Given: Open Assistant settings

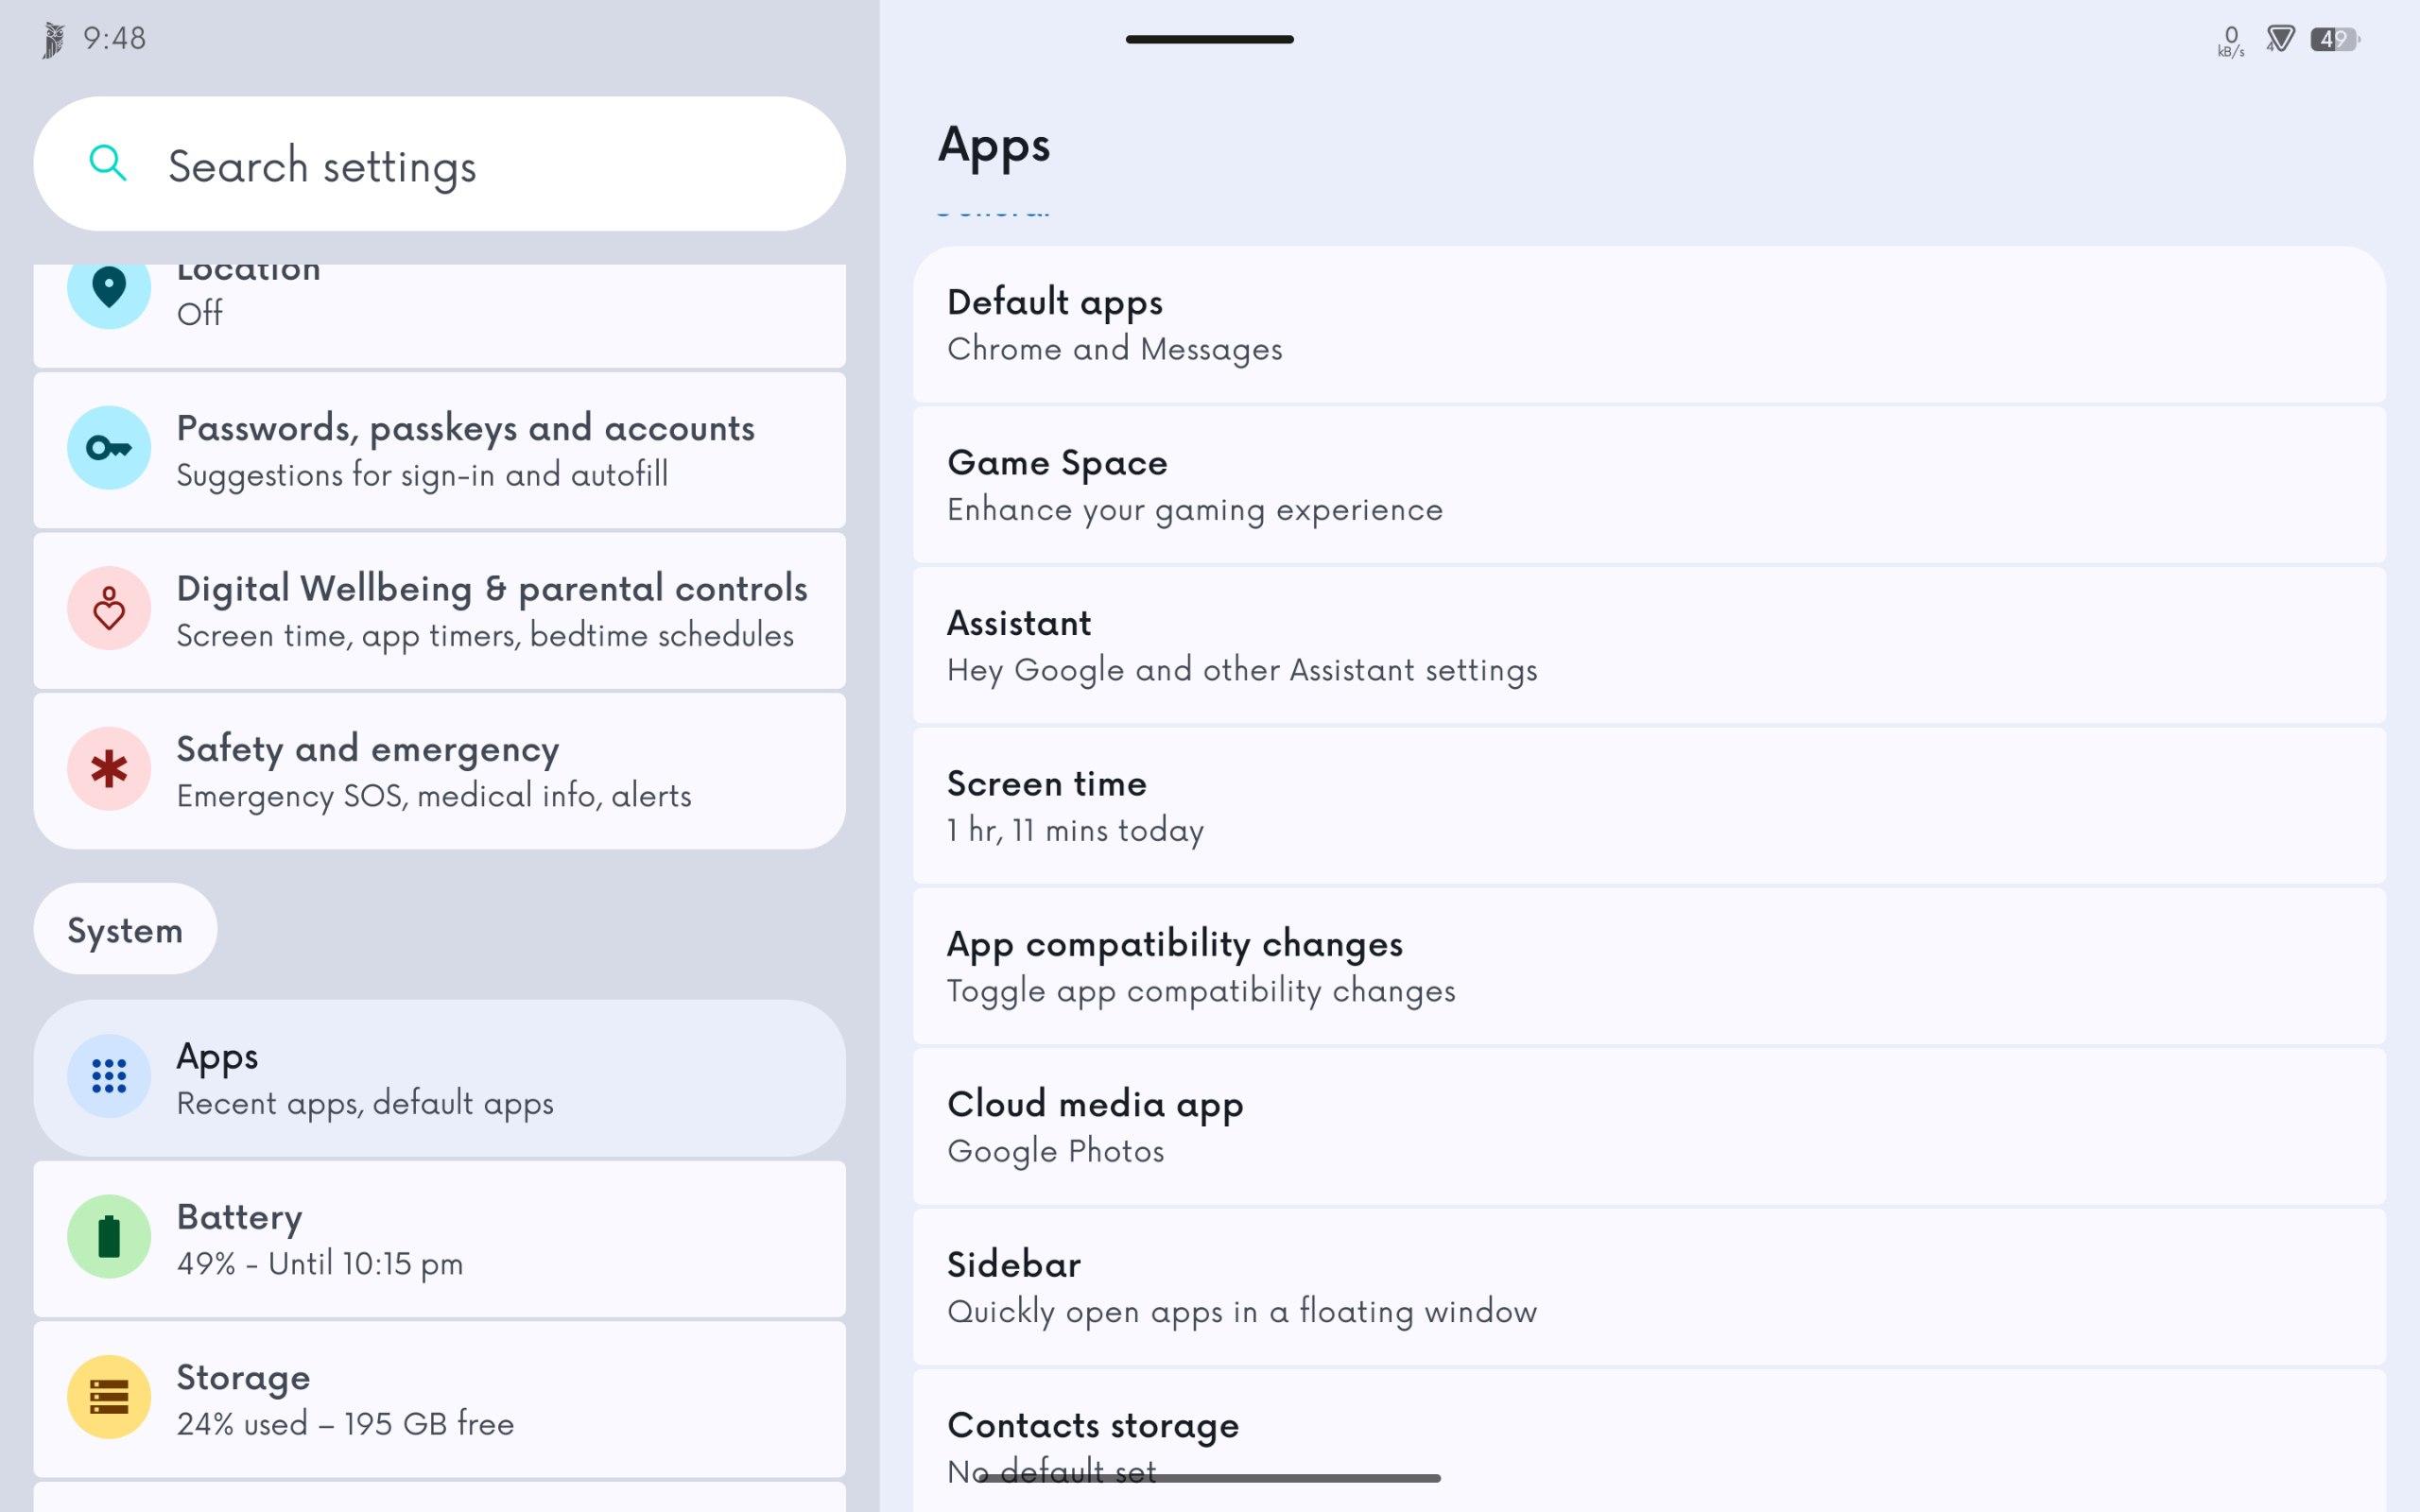Looking at the screenshot, I should point(1649,645).
